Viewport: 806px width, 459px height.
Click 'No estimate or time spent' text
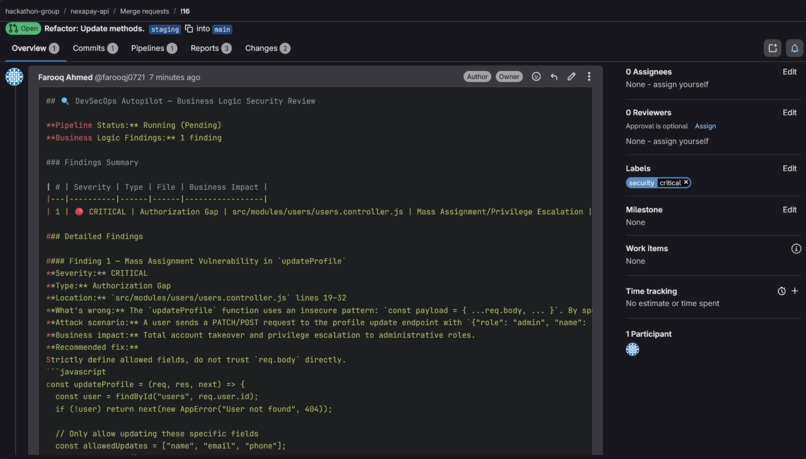click(672, 304)
